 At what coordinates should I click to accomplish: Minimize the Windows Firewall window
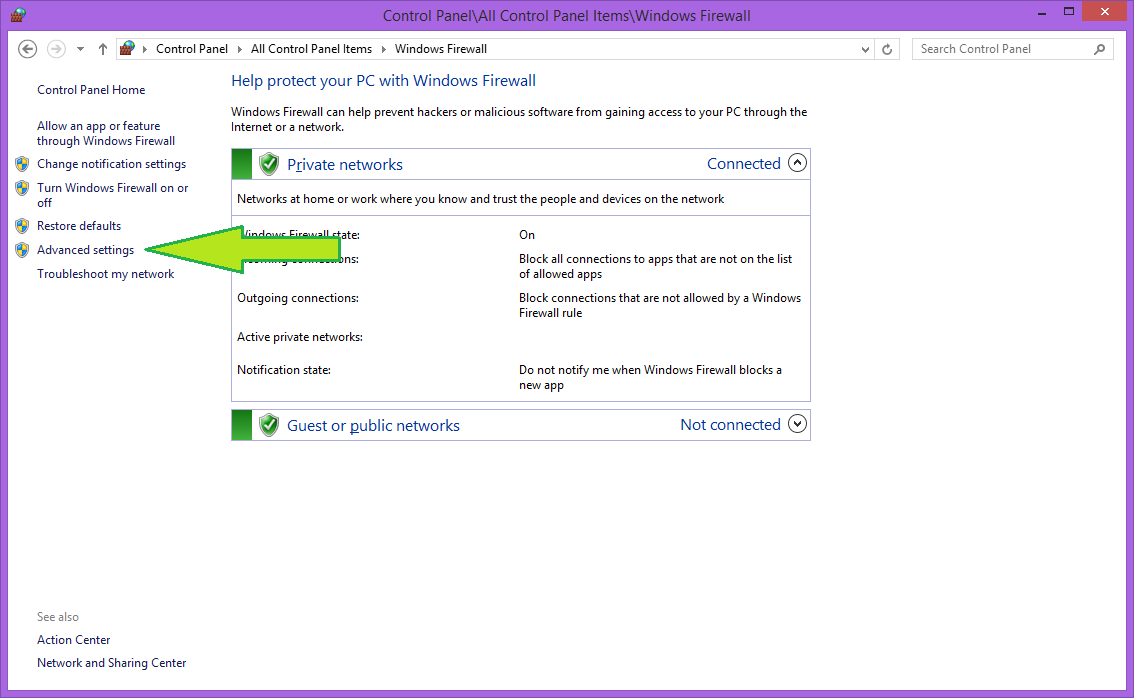coord(1042,13)
